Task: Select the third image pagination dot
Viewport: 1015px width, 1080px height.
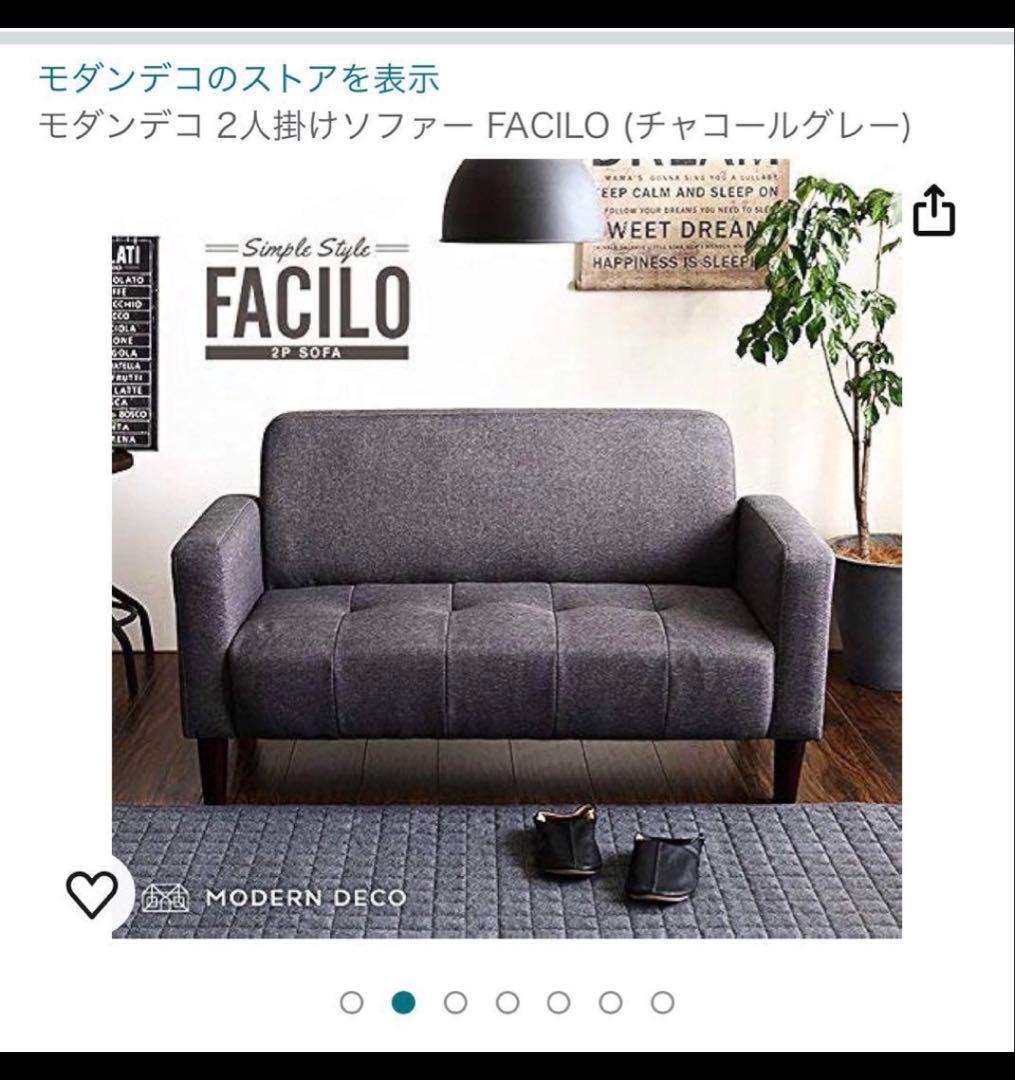Action: click(455, 1002)
